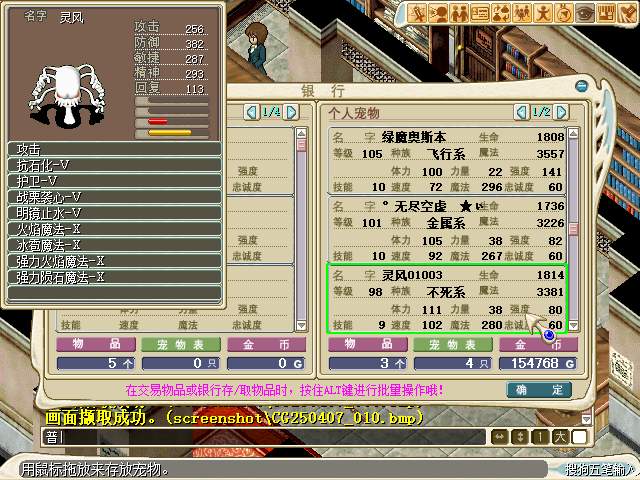Select the 护卫-V skill

114,181
